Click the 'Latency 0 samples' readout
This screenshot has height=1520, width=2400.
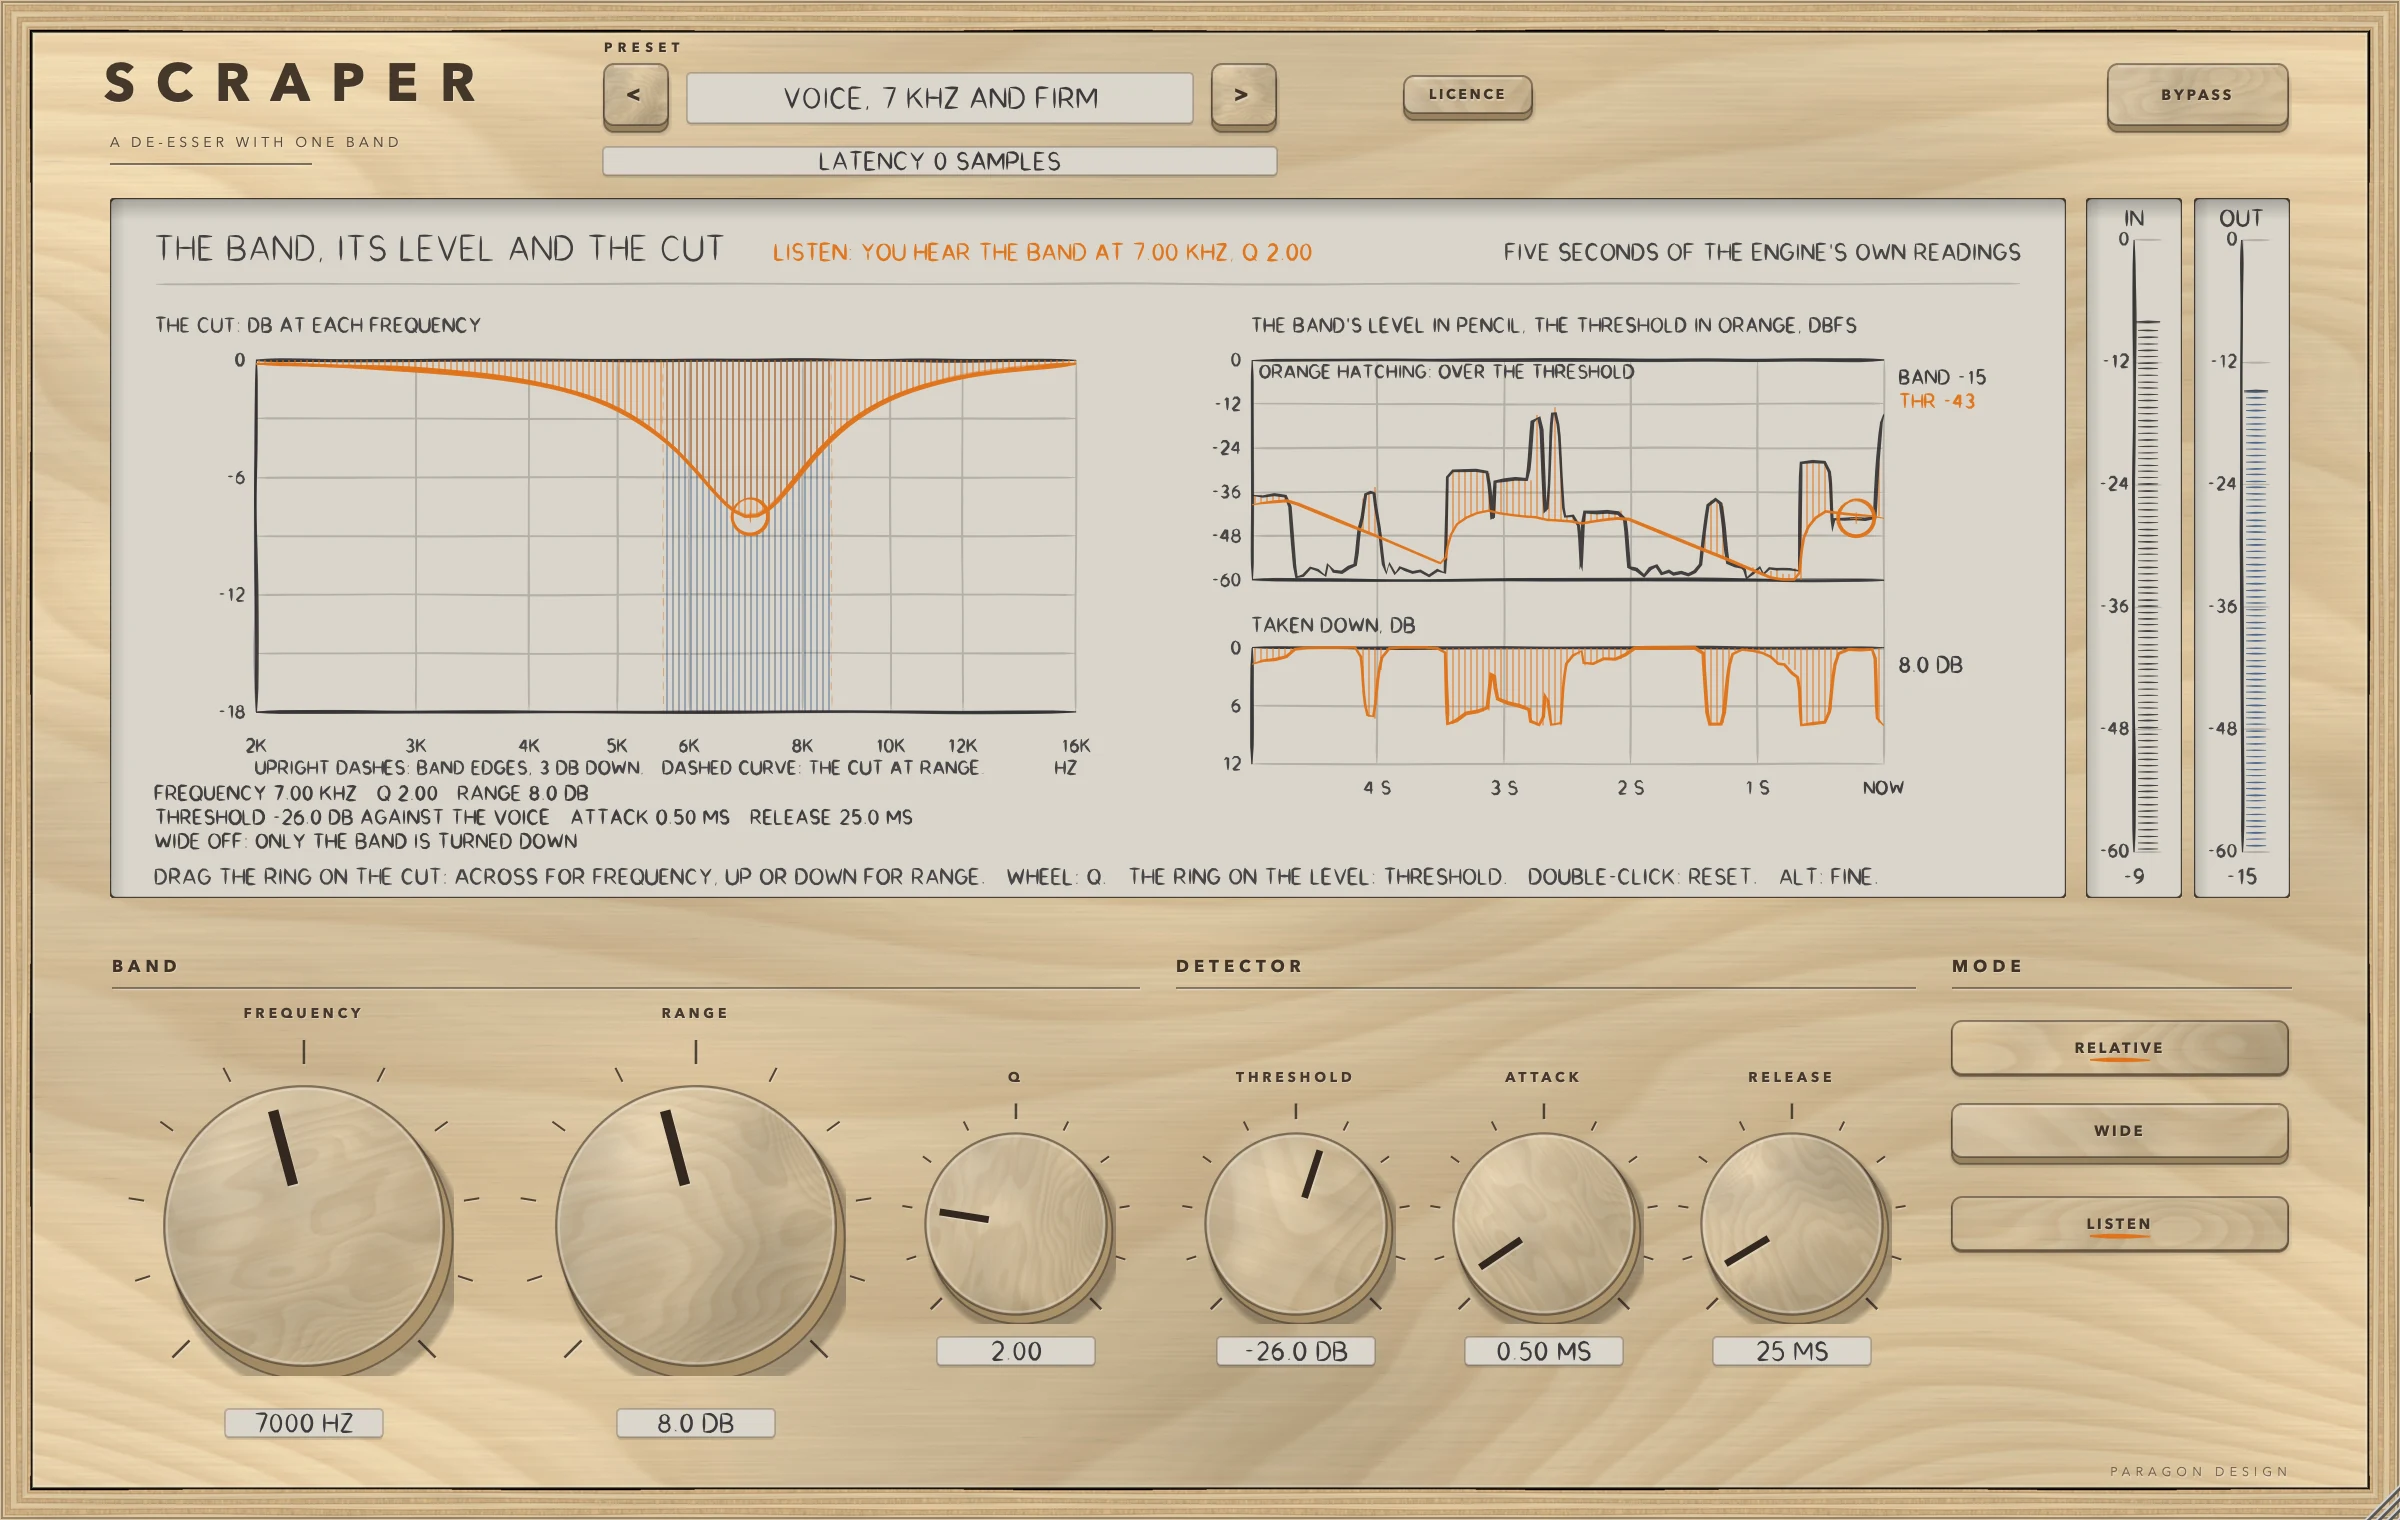[939, 161]
